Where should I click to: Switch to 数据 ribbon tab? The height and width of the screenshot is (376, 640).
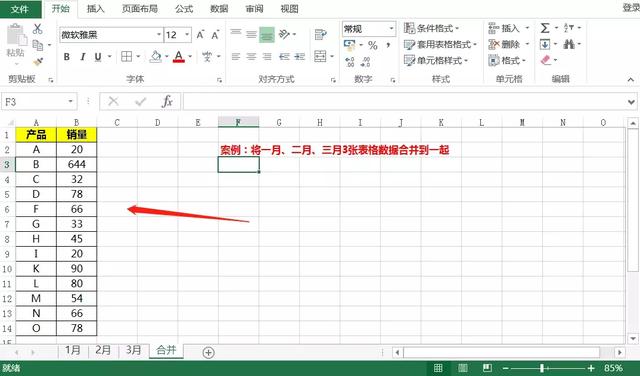[x=219, y=9]
